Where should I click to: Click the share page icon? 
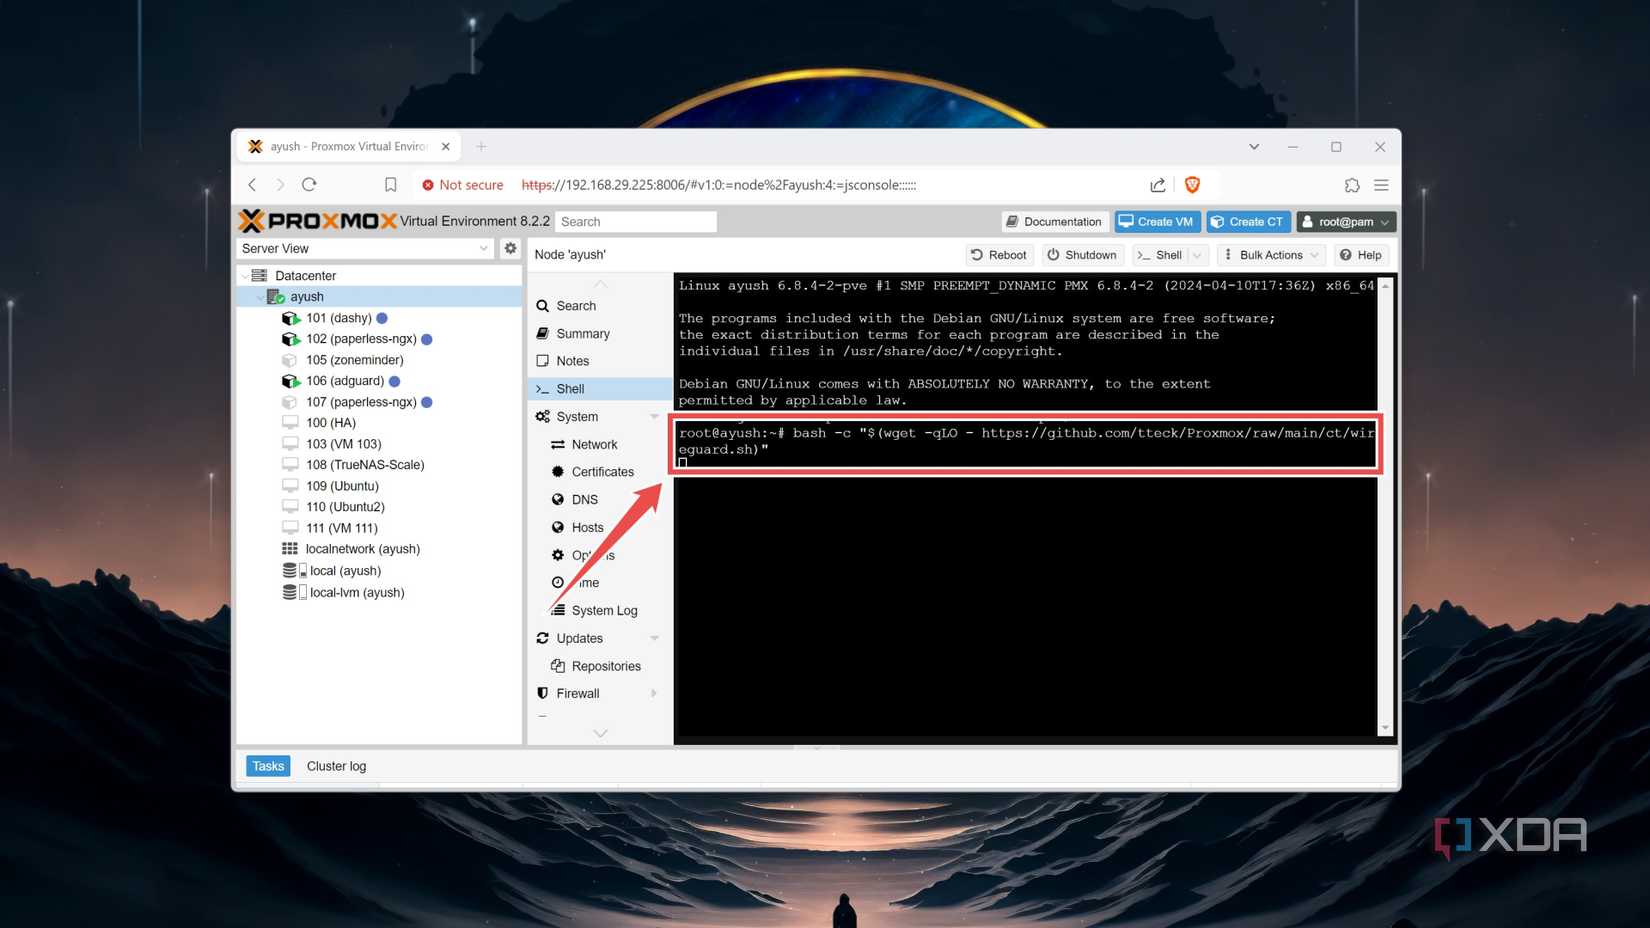tap(1158, 185)
